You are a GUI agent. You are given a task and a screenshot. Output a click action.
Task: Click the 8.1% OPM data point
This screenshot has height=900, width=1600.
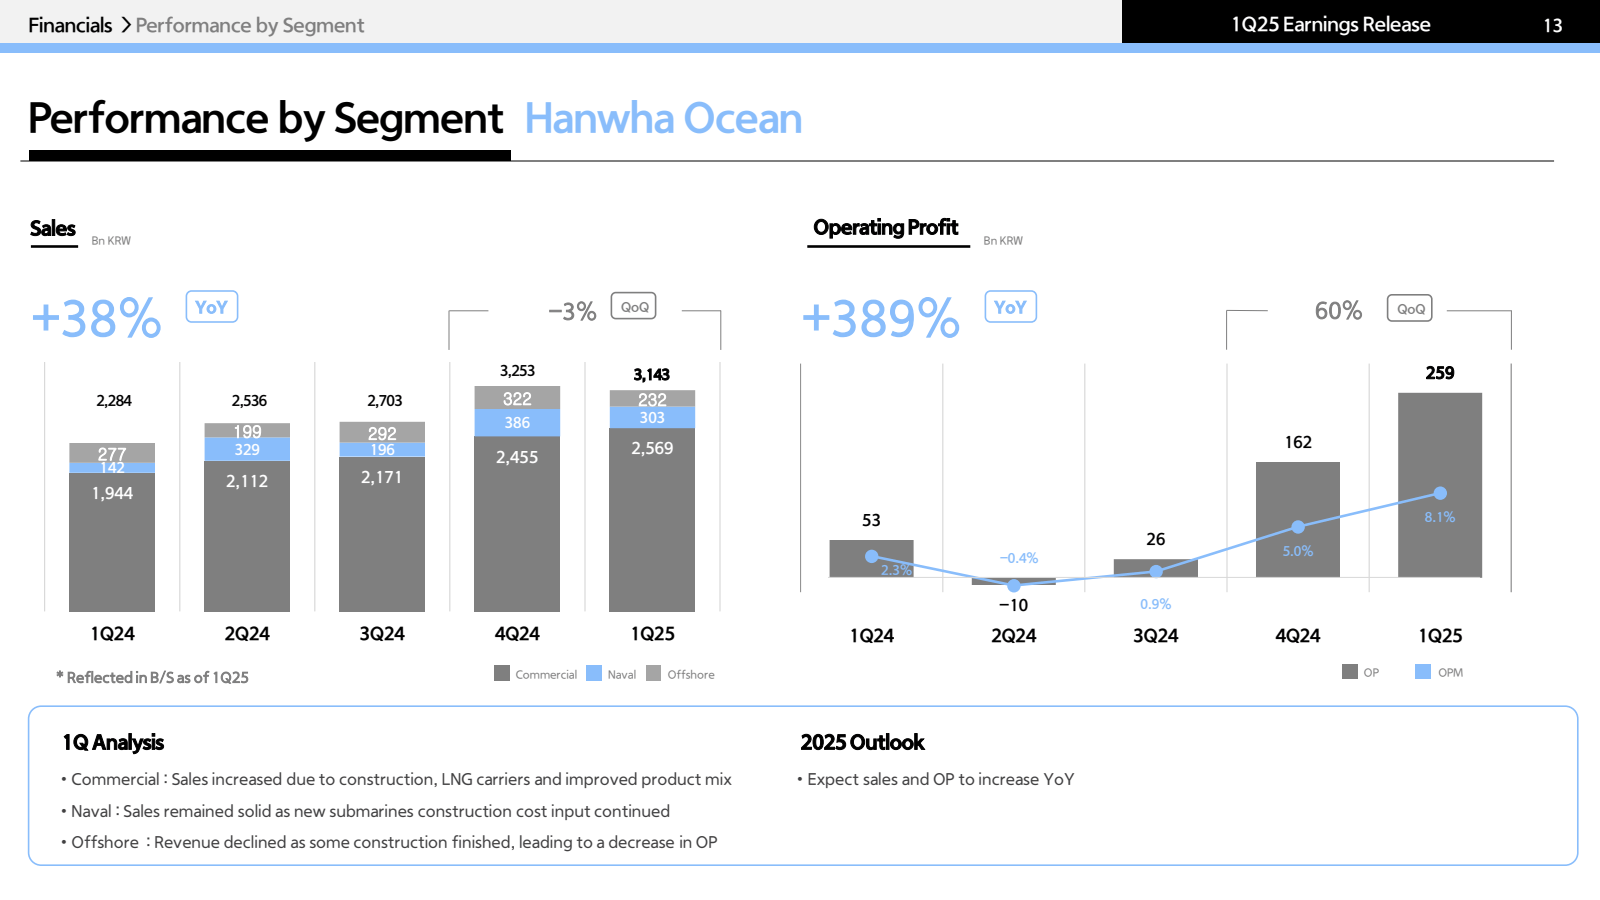tap(1440, 493)
